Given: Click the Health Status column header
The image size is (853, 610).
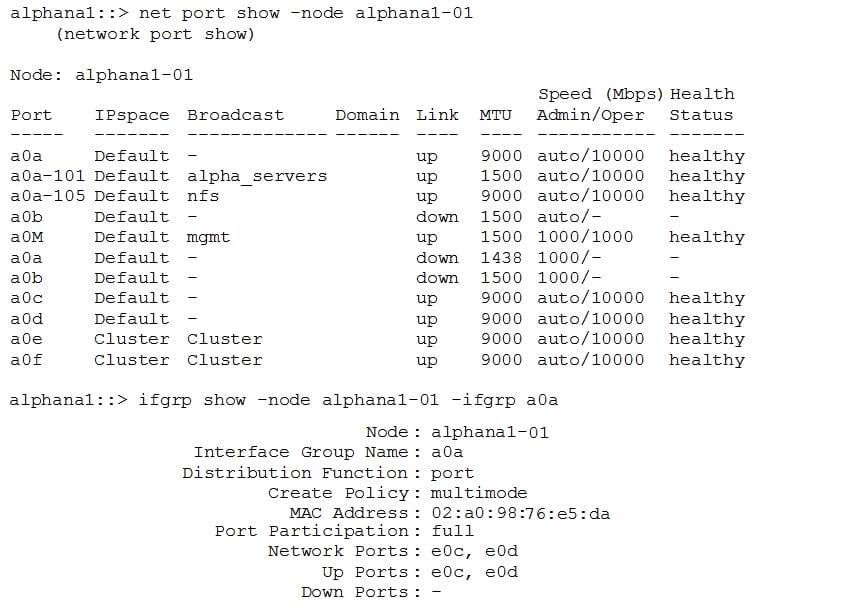Looking at the screenshot, I should point(701,105).
